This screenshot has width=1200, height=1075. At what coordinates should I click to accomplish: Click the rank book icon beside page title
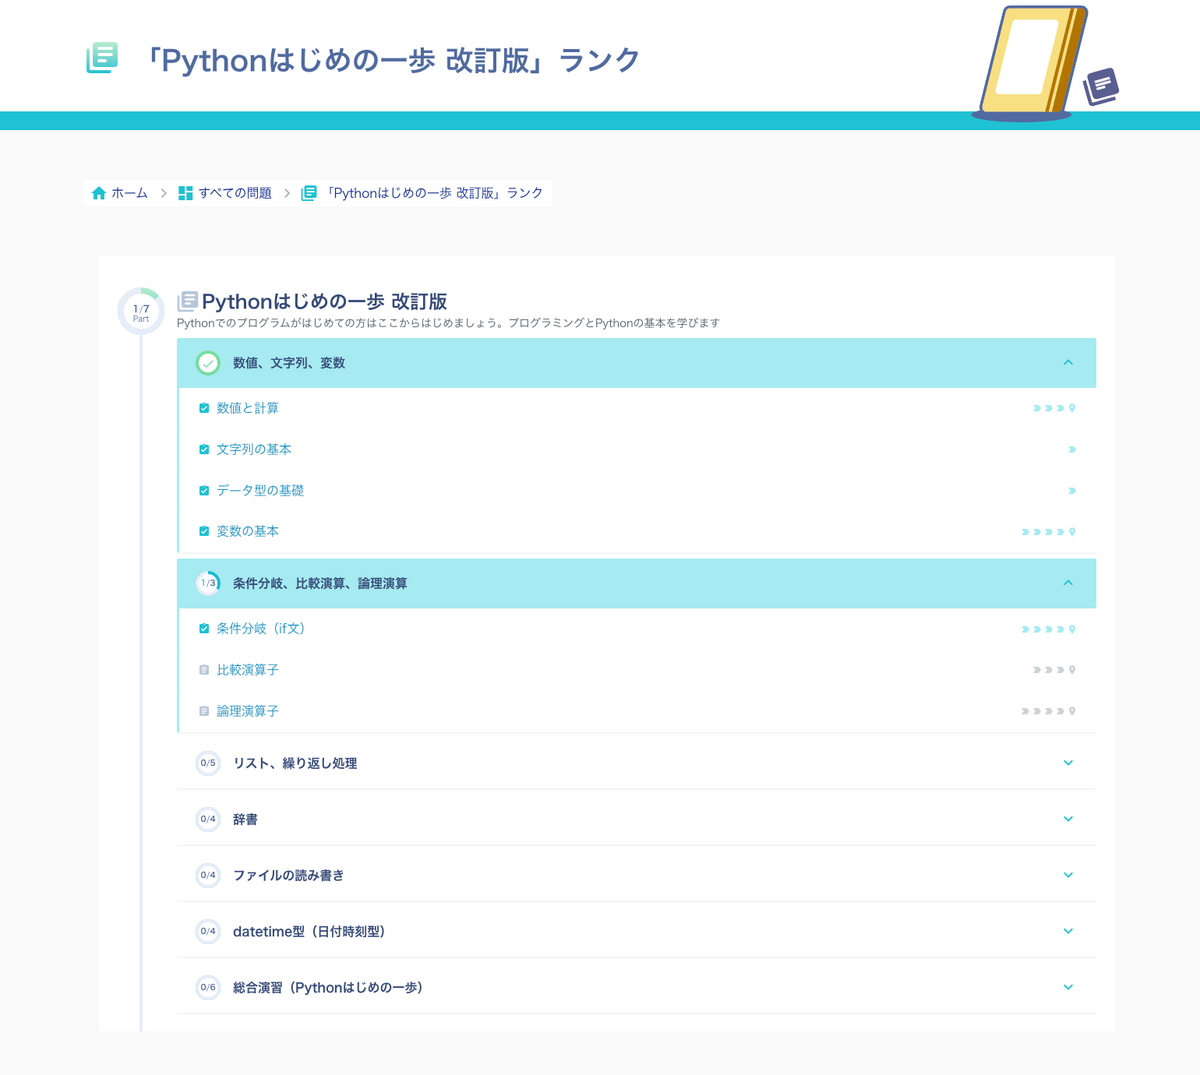pyautogui.click(x=102, y=58)
